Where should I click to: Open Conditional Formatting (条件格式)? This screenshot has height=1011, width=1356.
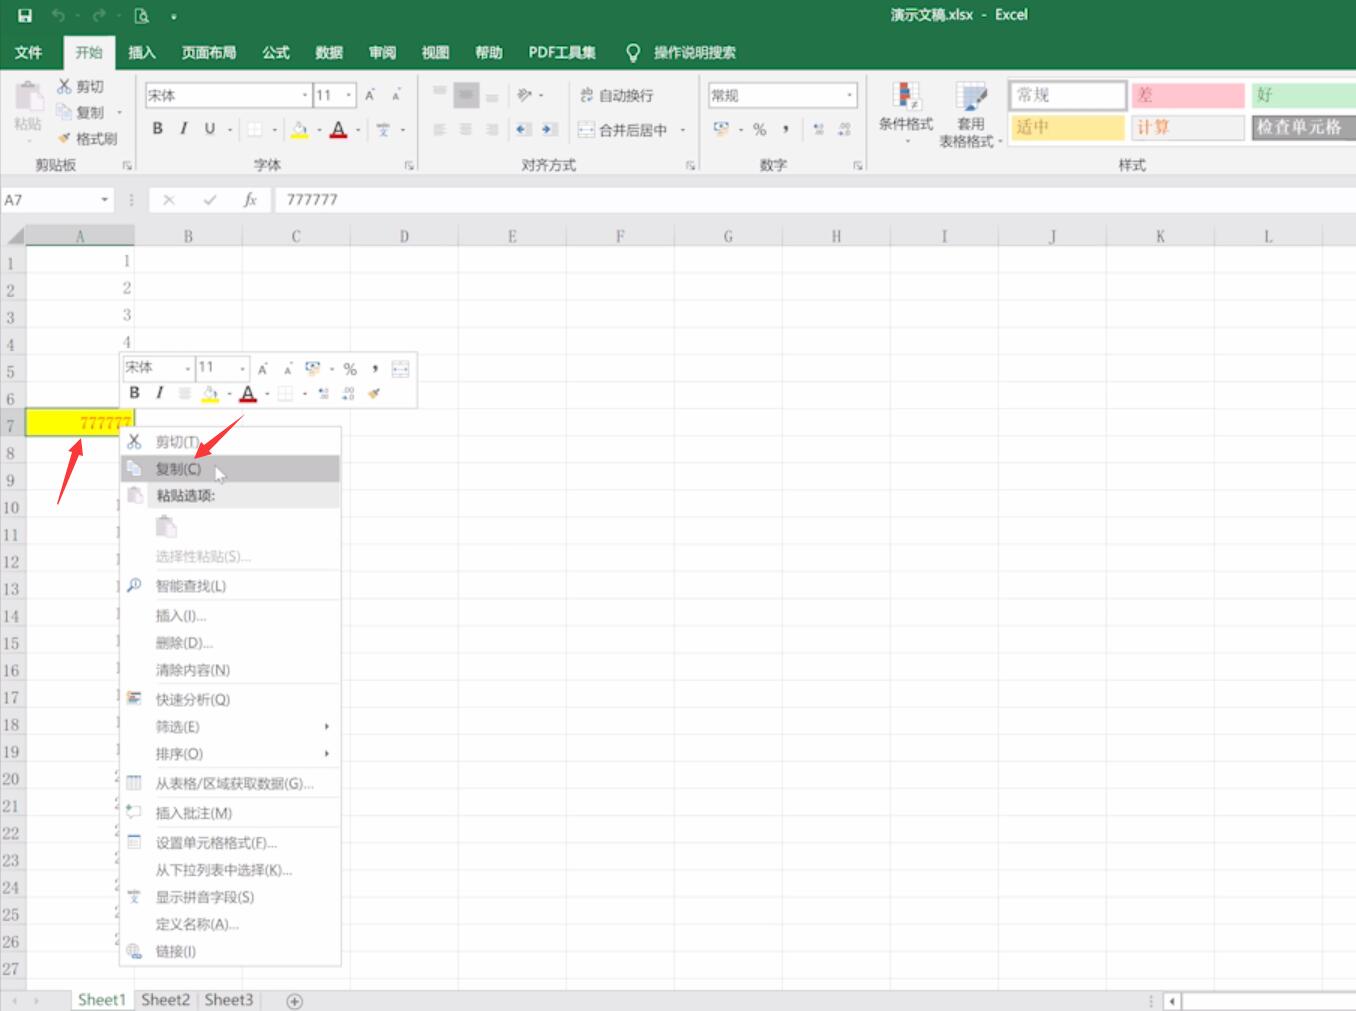pos(906,112)
